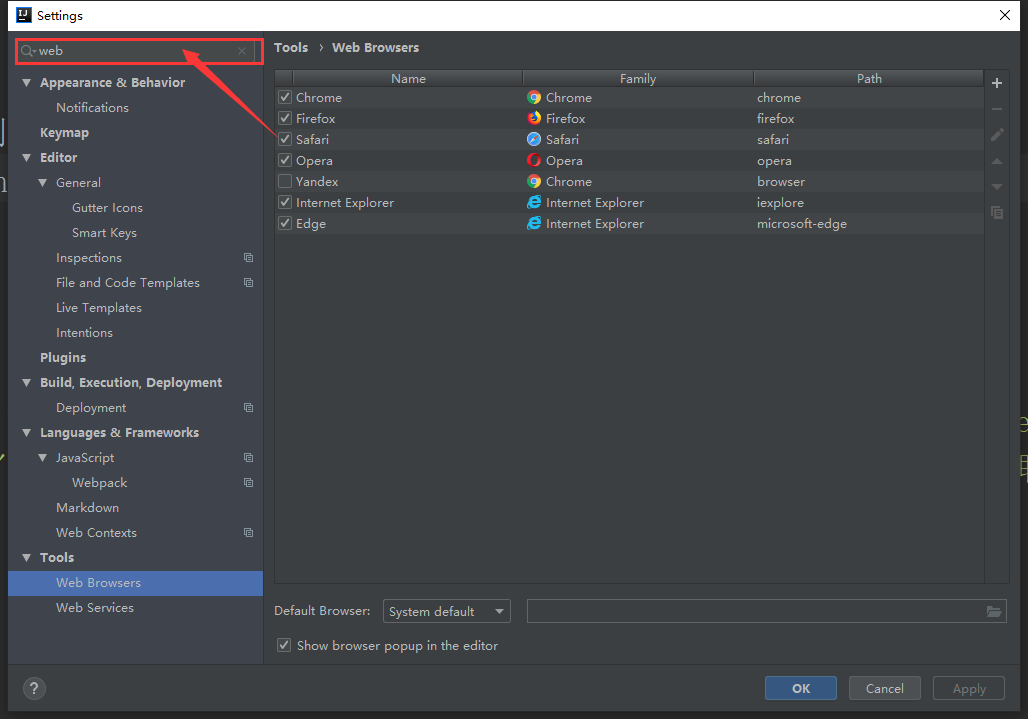Select Smart Keys tree entry
This screenshot has width=1028, height=719.
pos(104,233)
